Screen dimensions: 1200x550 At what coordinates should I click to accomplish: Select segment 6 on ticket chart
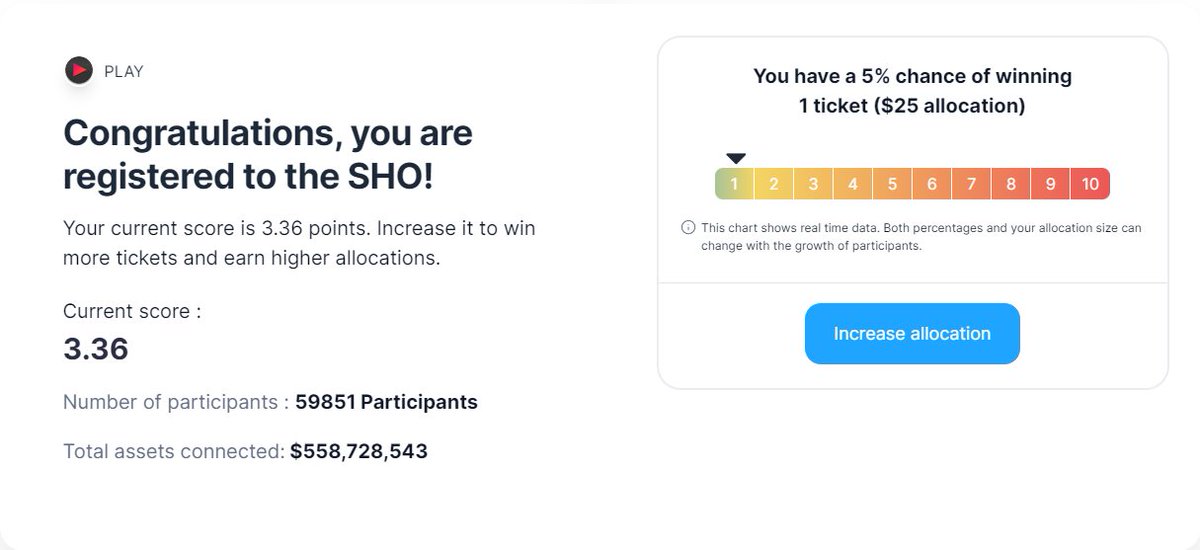(932, 184)
